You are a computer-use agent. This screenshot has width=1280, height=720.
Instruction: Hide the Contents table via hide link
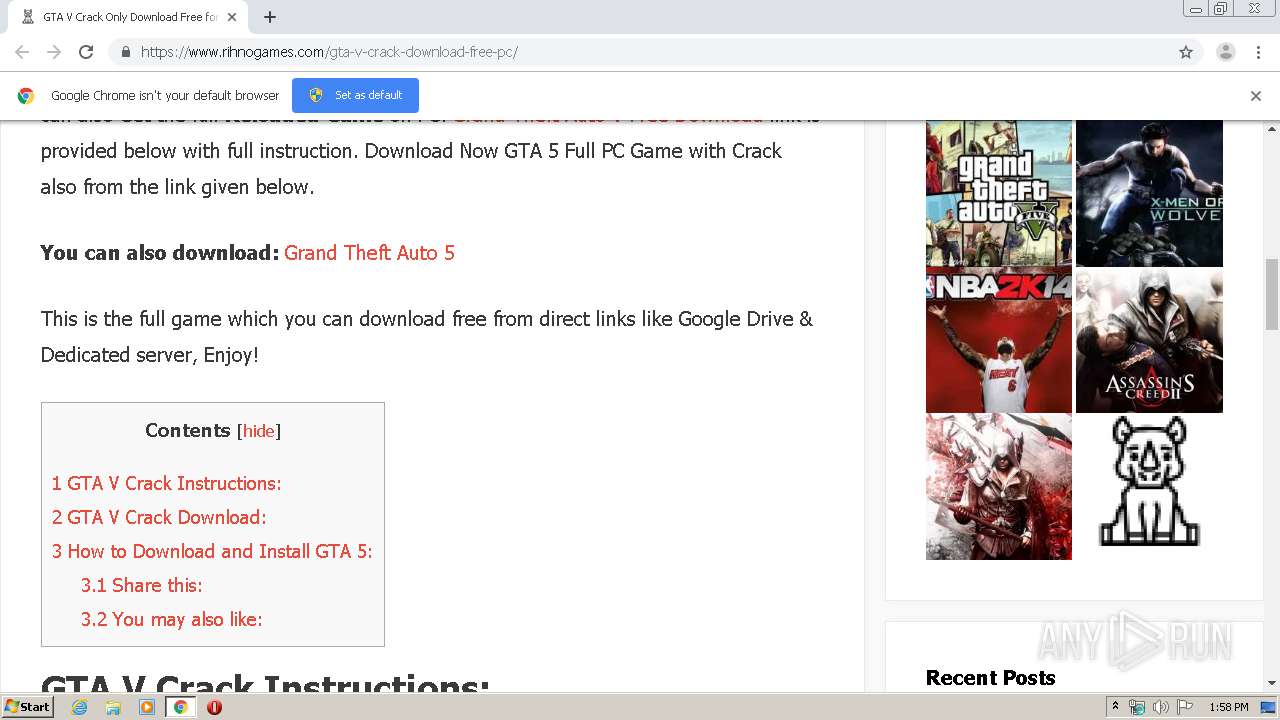258,431
